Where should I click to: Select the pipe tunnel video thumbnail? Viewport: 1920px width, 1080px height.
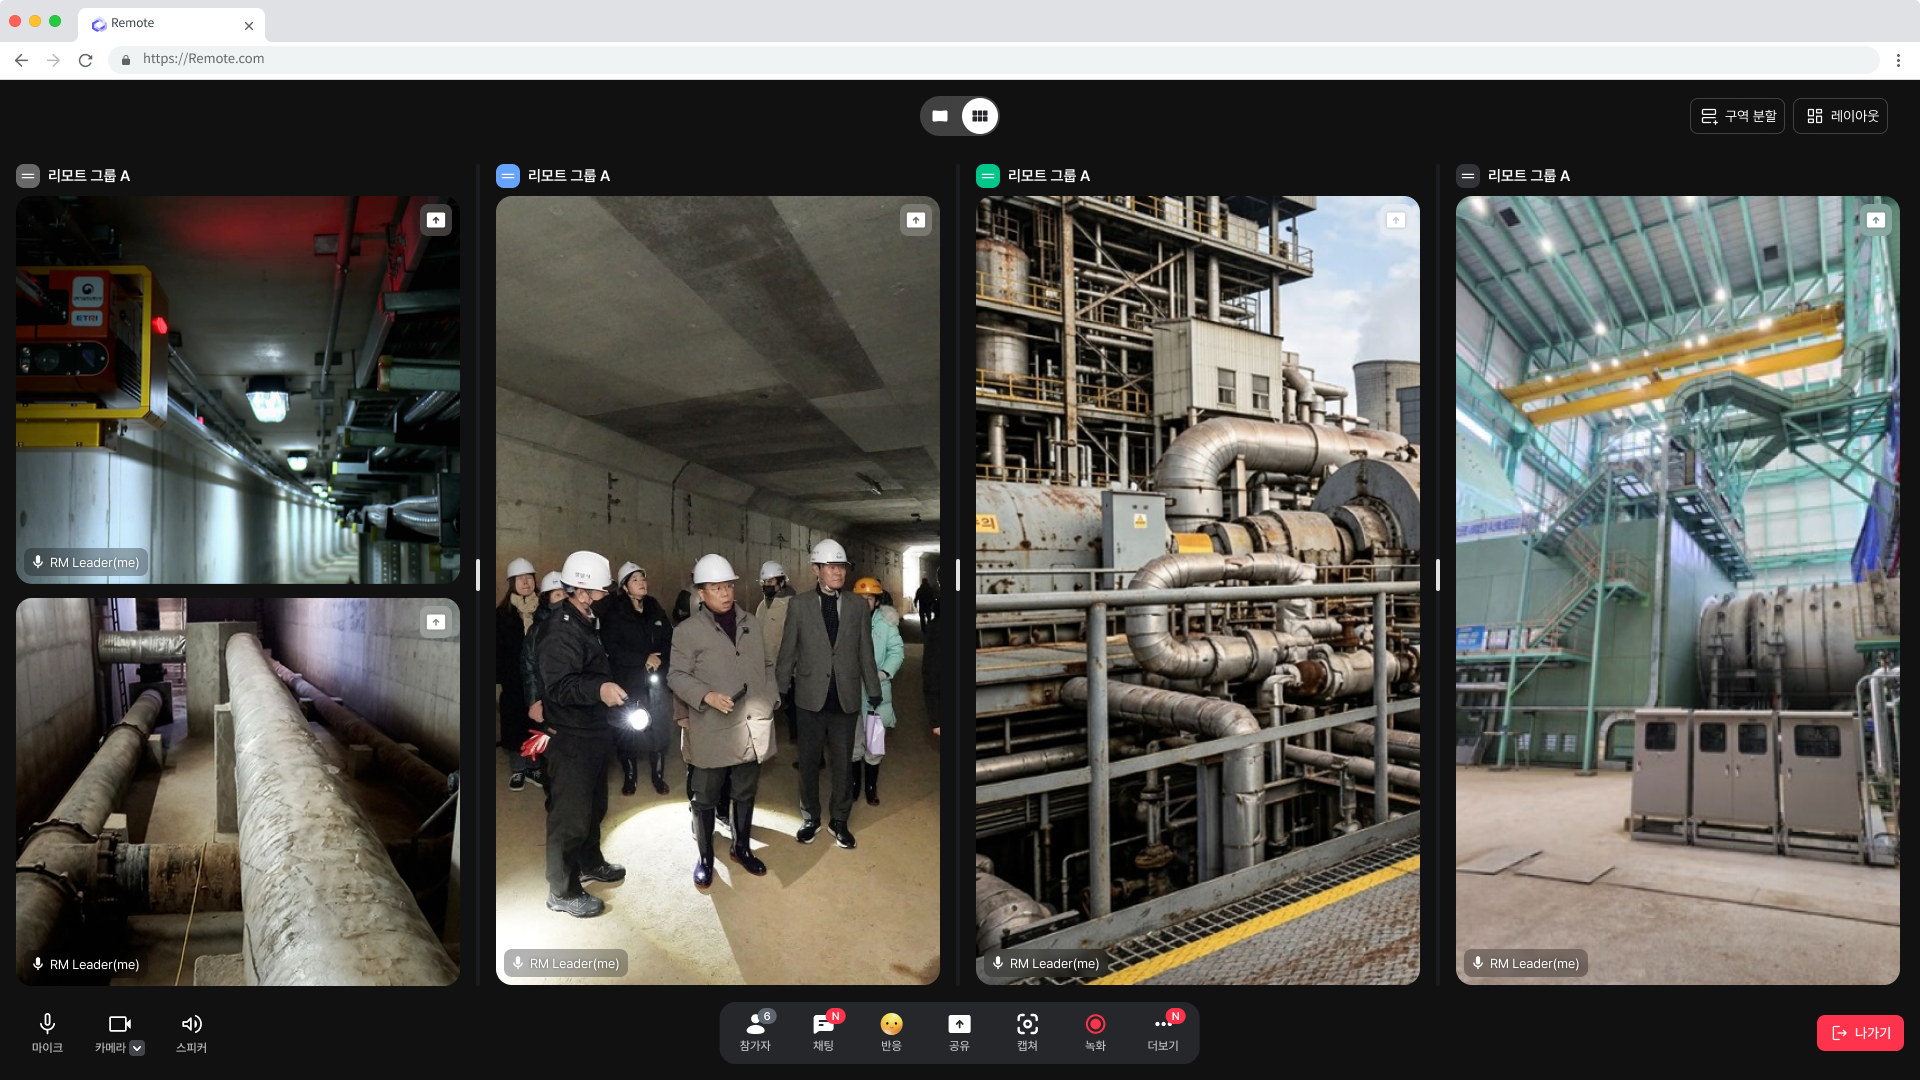point(238,792)
